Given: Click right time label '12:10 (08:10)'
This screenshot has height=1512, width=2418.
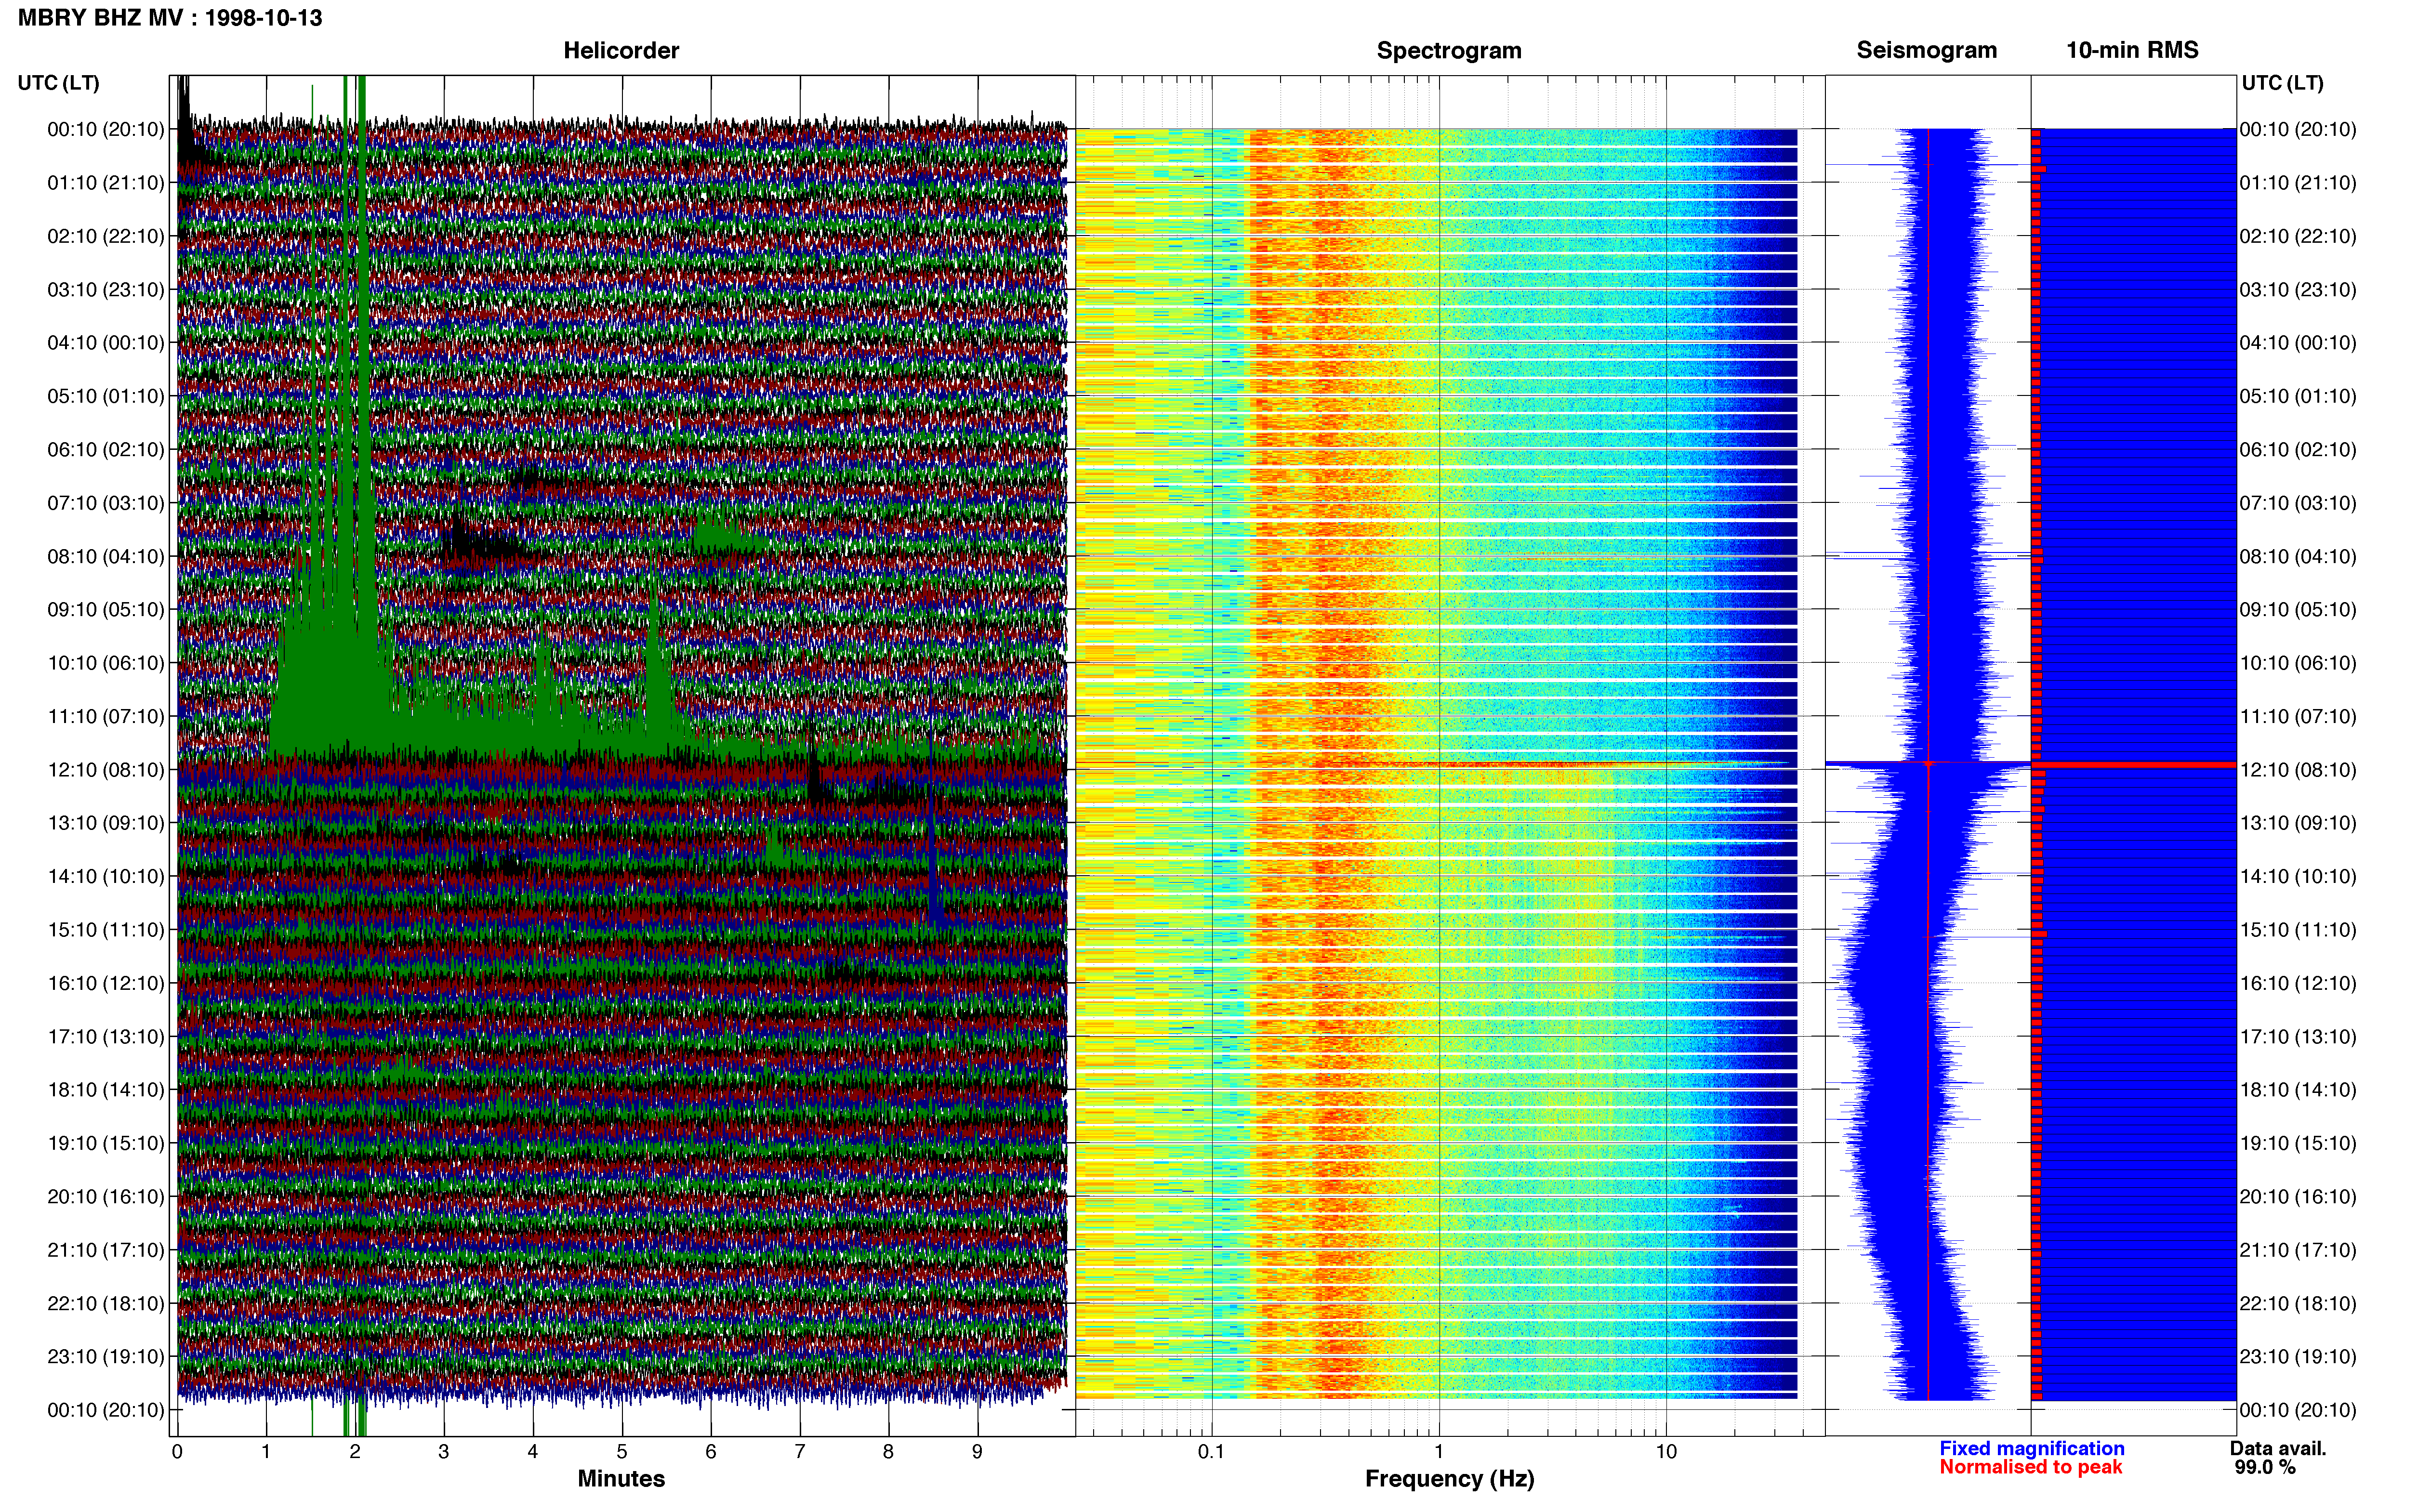Looking at the screenshot, I should (2298, 770).
